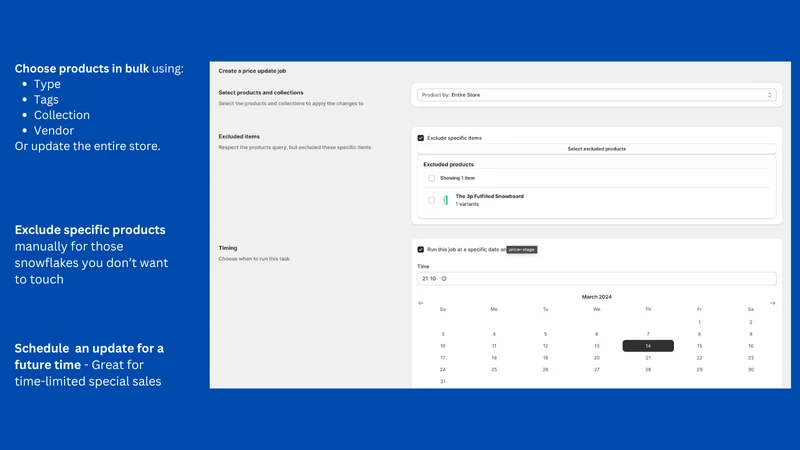Click Select excluded products button
The width and height of the screenshot is (800, 450).
click(596, 149)
